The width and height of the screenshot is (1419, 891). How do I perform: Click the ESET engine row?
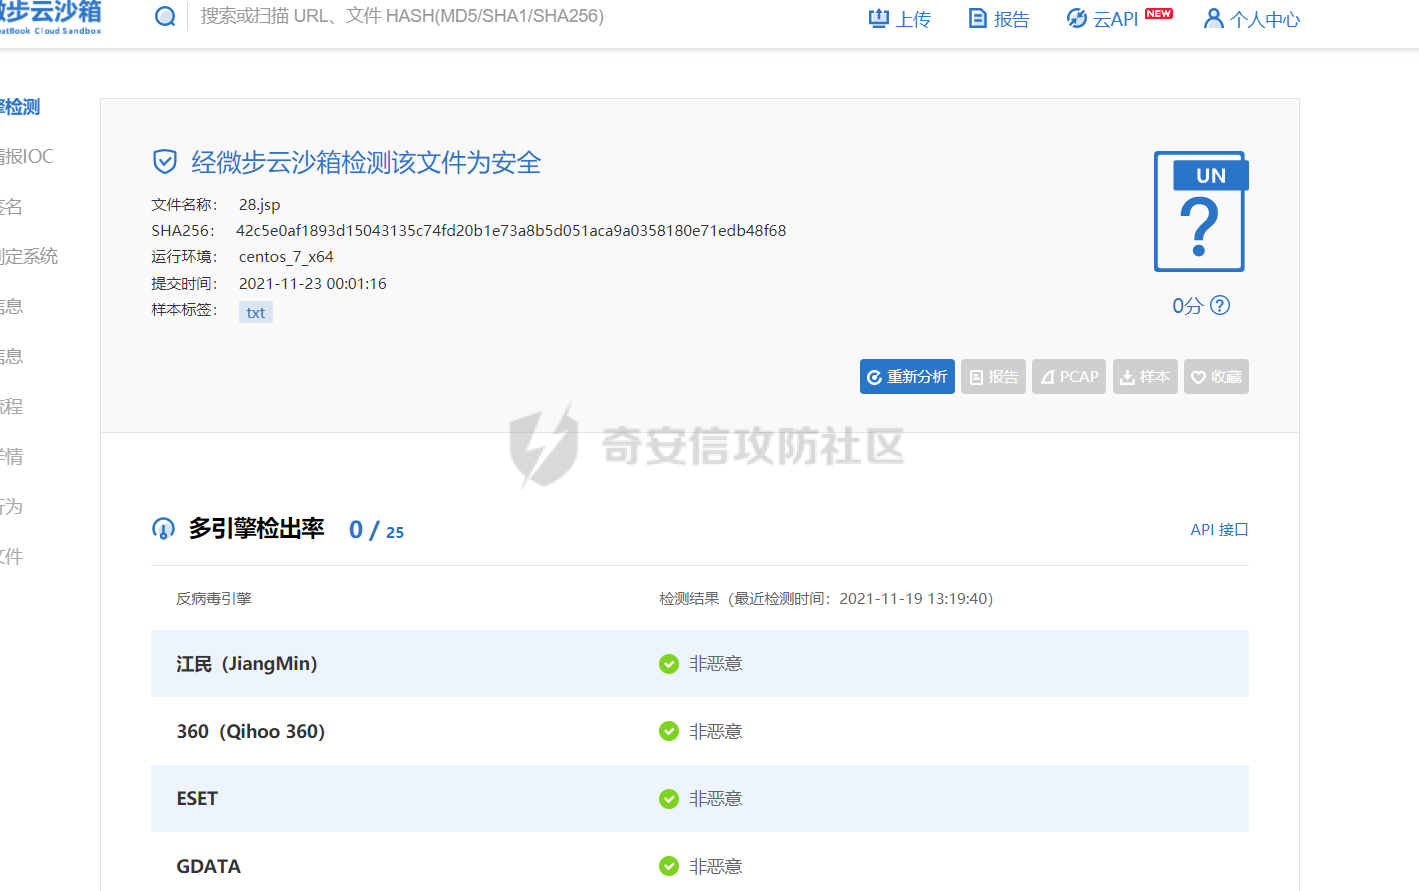[700, 799]
